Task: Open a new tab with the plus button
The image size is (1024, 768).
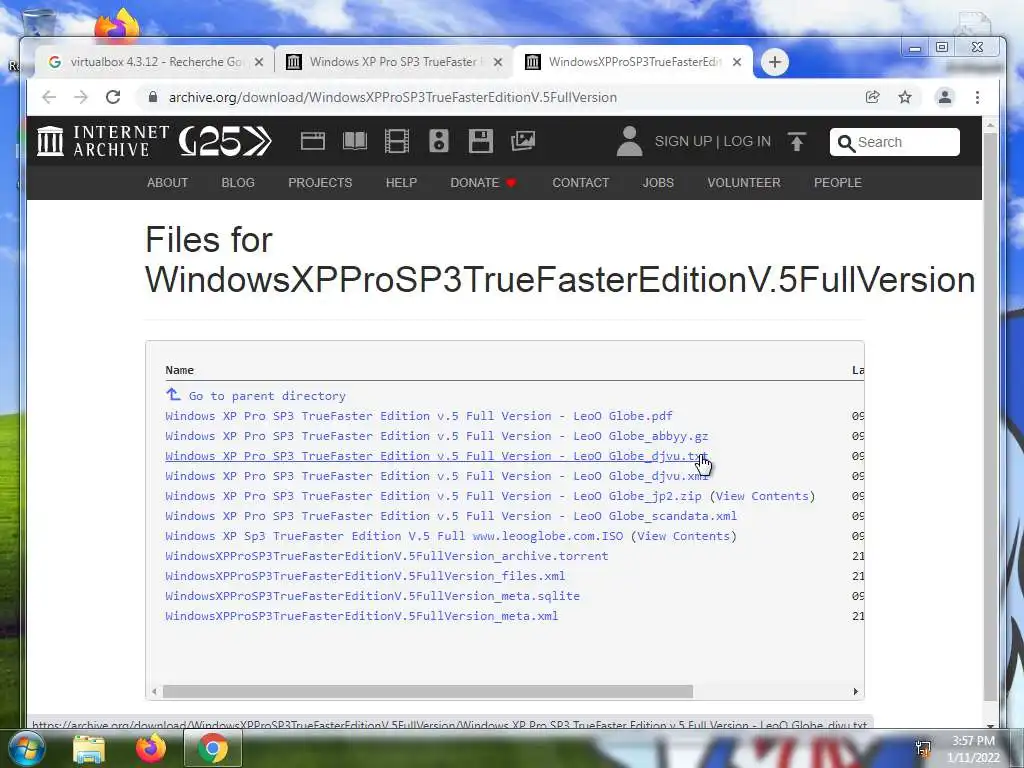Action: click(775, 62)
